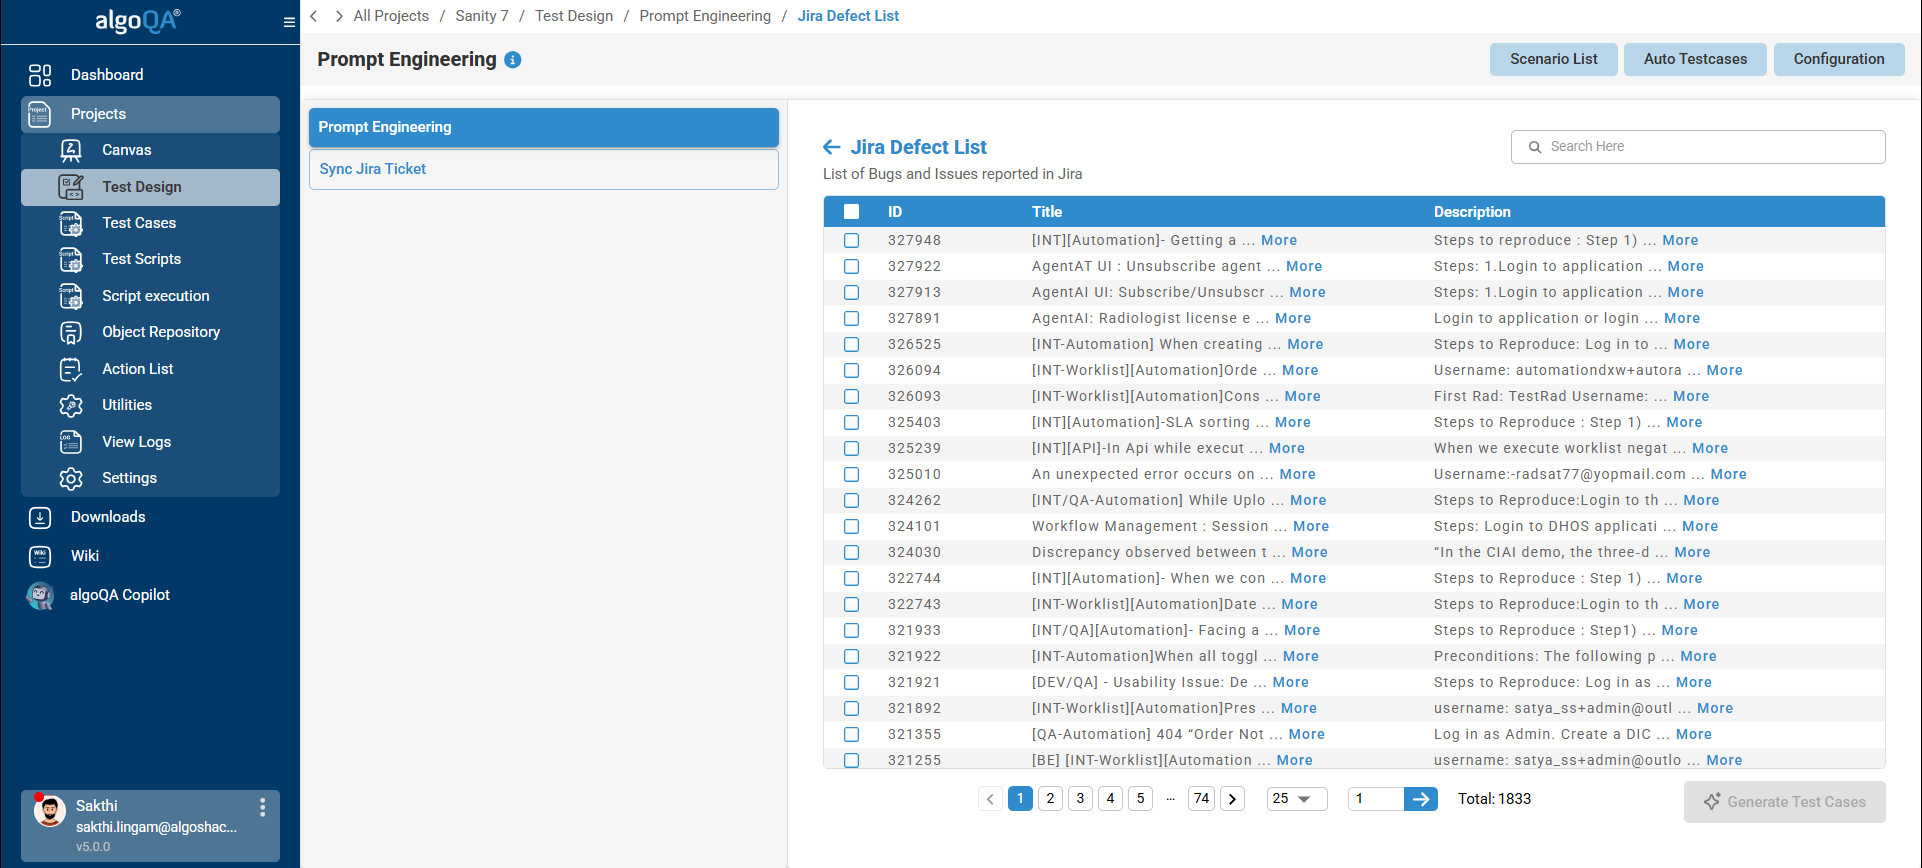1922x868 pixels.
Task: Click the back arrow beside Jira Defect List
Action: click(832, 148)
